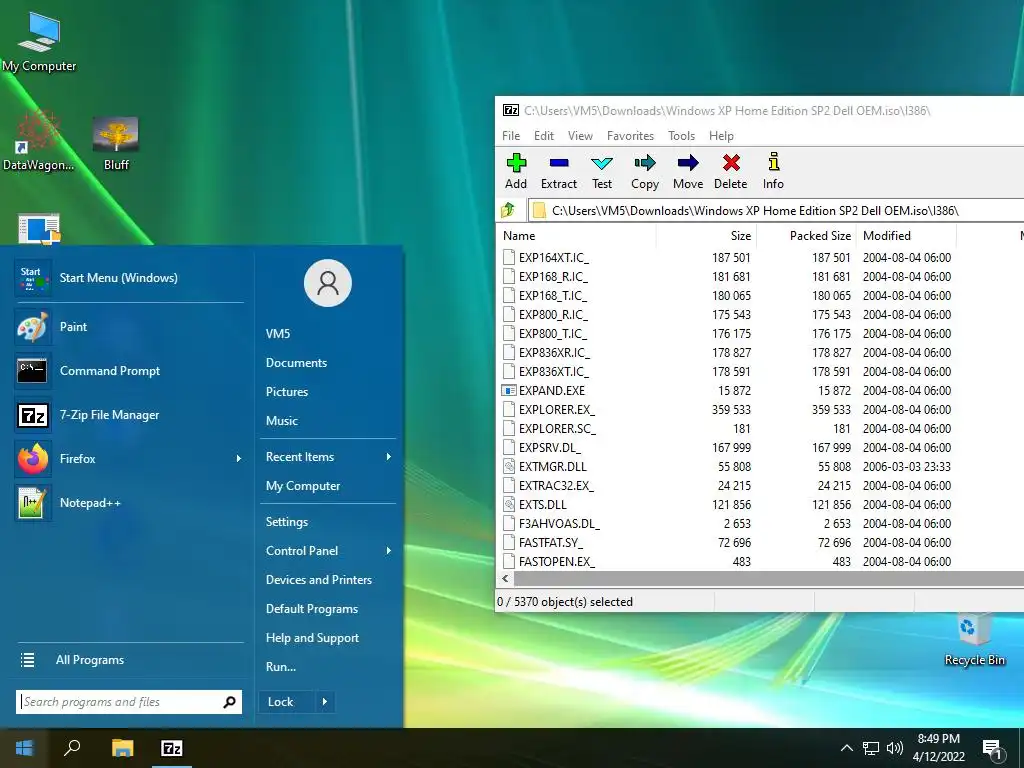Click the 7-Zip taskbar button
This screenshot has height=768, width=1024.
[172, 748]
